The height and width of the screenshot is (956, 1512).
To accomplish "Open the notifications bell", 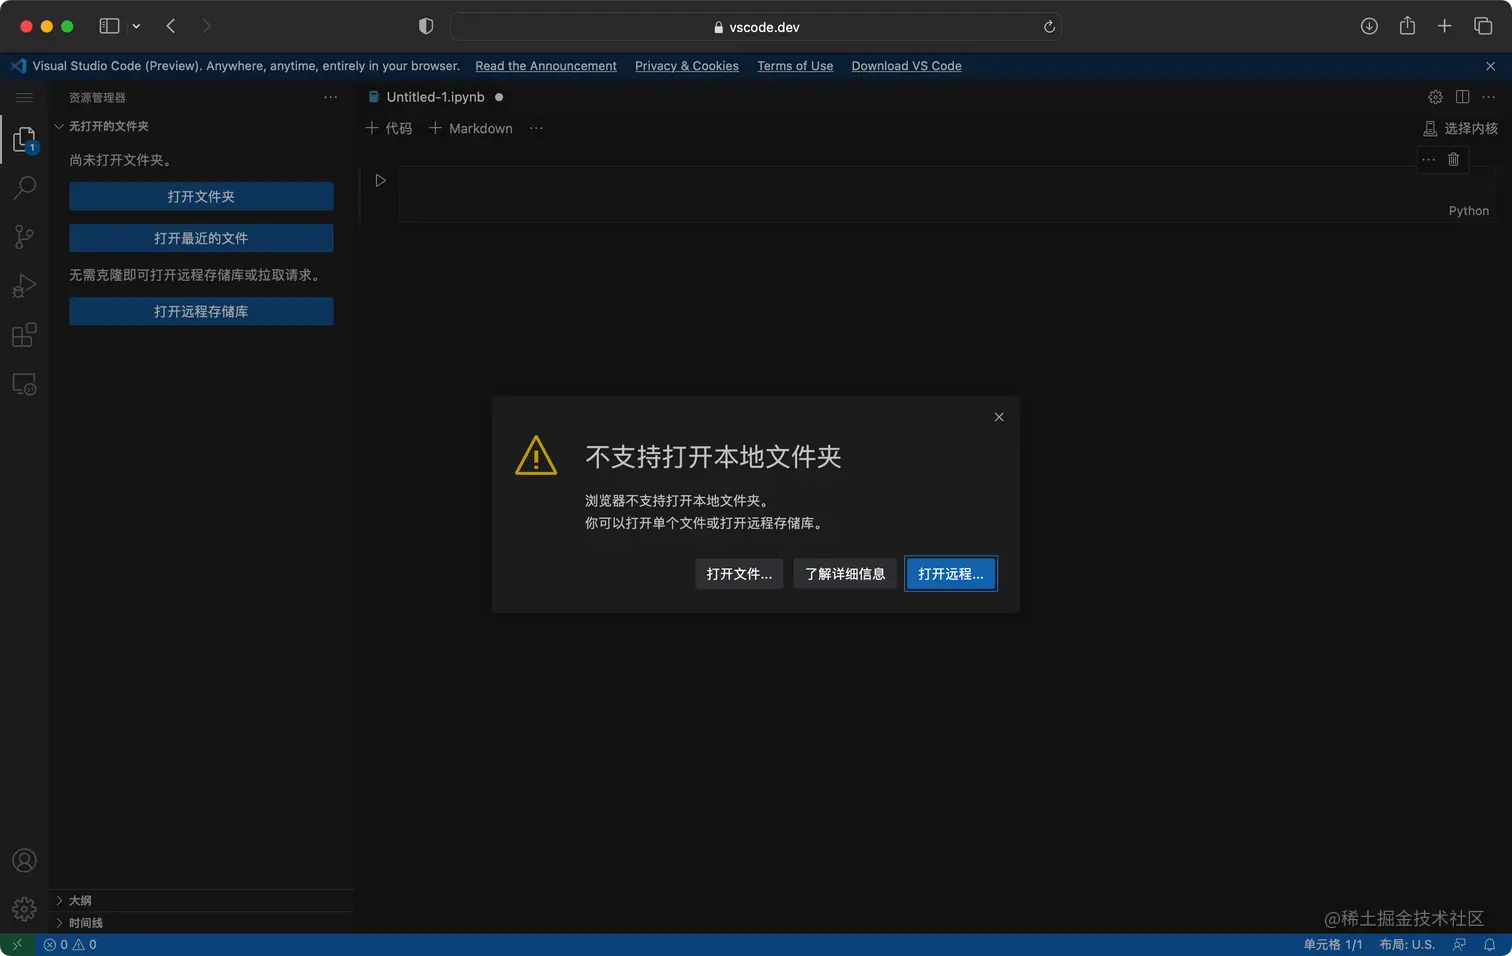I will (1489, 945).
